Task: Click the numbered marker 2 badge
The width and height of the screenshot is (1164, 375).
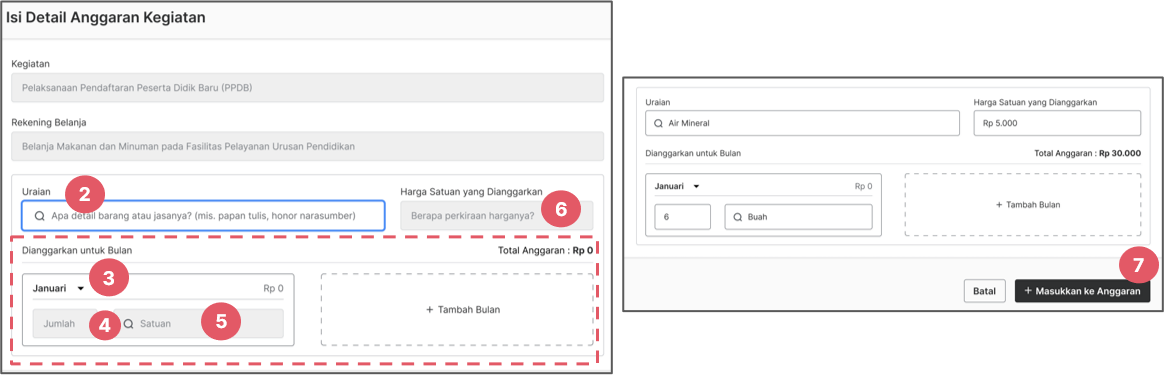Action: pyautogui.click(x=85, y=195)
